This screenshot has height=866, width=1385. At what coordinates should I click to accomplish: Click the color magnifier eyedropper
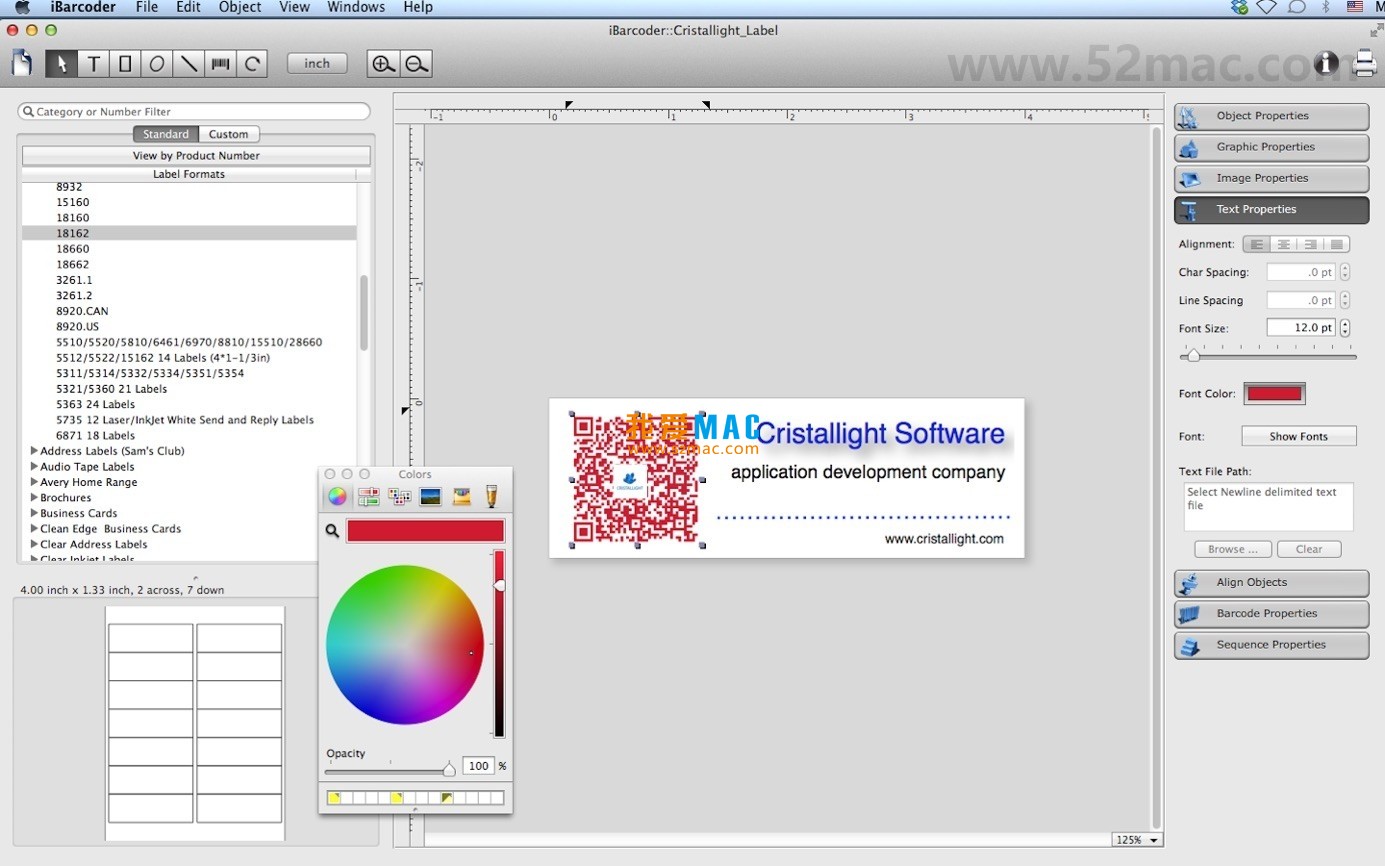(332, 531)
